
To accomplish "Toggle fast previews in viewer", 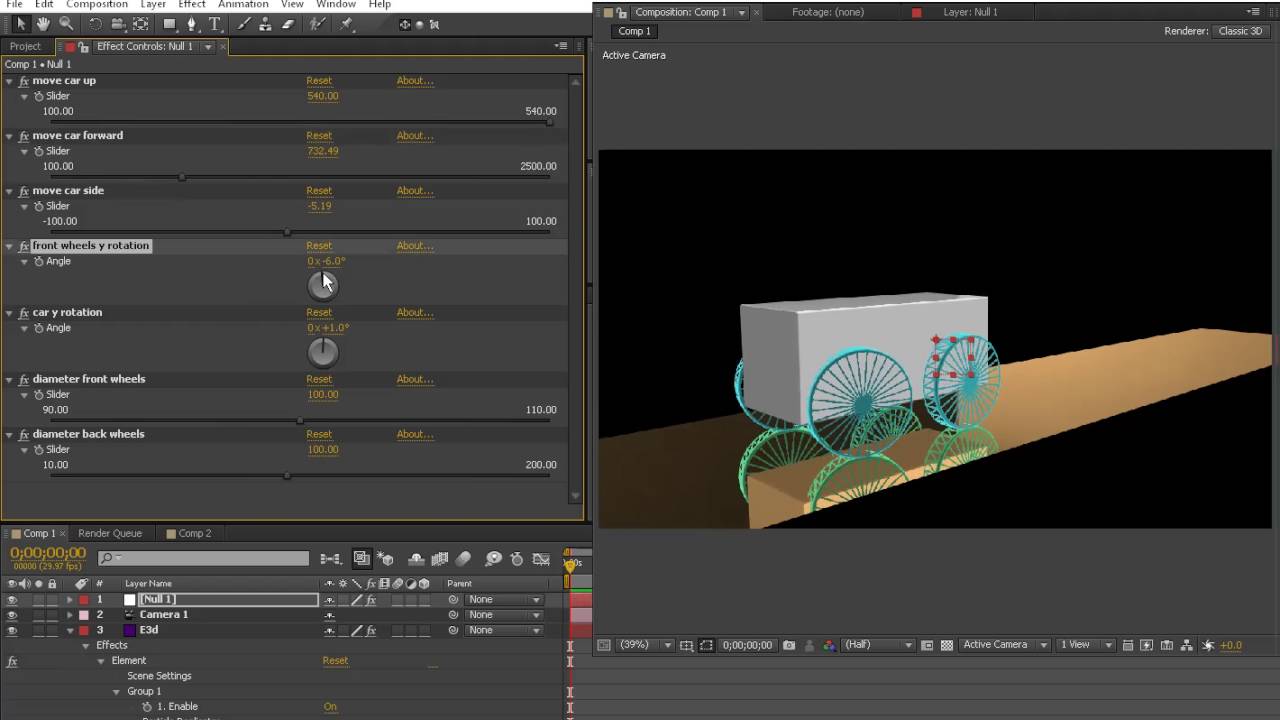I will pyautogui.click(x=1146, y=645).
